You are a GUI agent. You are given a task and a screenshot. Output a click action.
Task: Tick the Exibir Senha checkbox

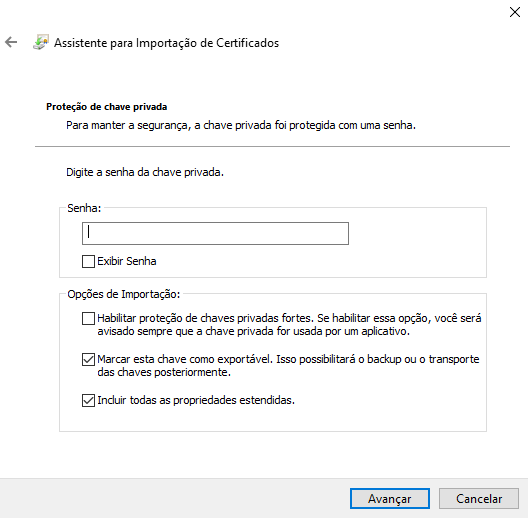click(88, 261)
